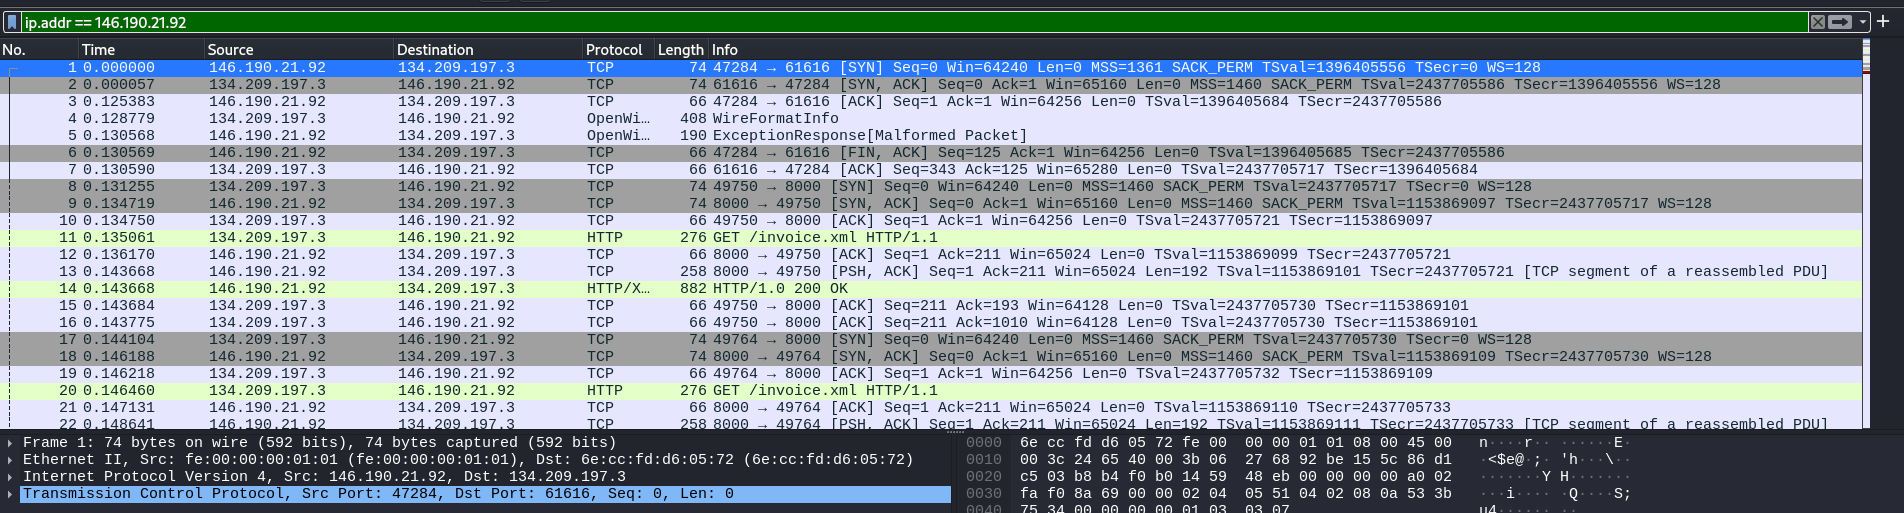Select packet 14 HTTP/1.0 200 OK
1904x513 pixels.
pyautogui.click(x=780, y=289)
